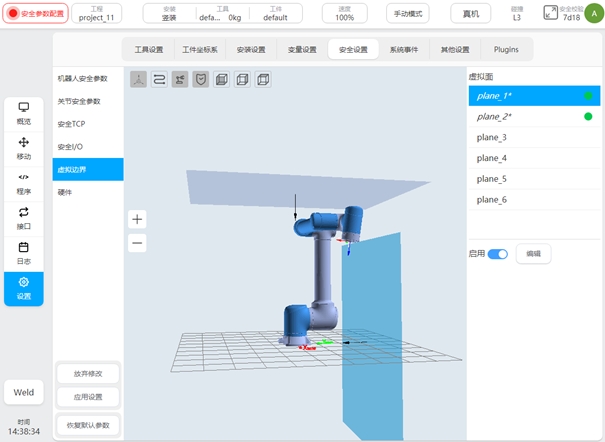Screen dimensions: 605x442
Task: Click the green status dot for plane_2
Action: pyautogui.click(x=587, y=117)
